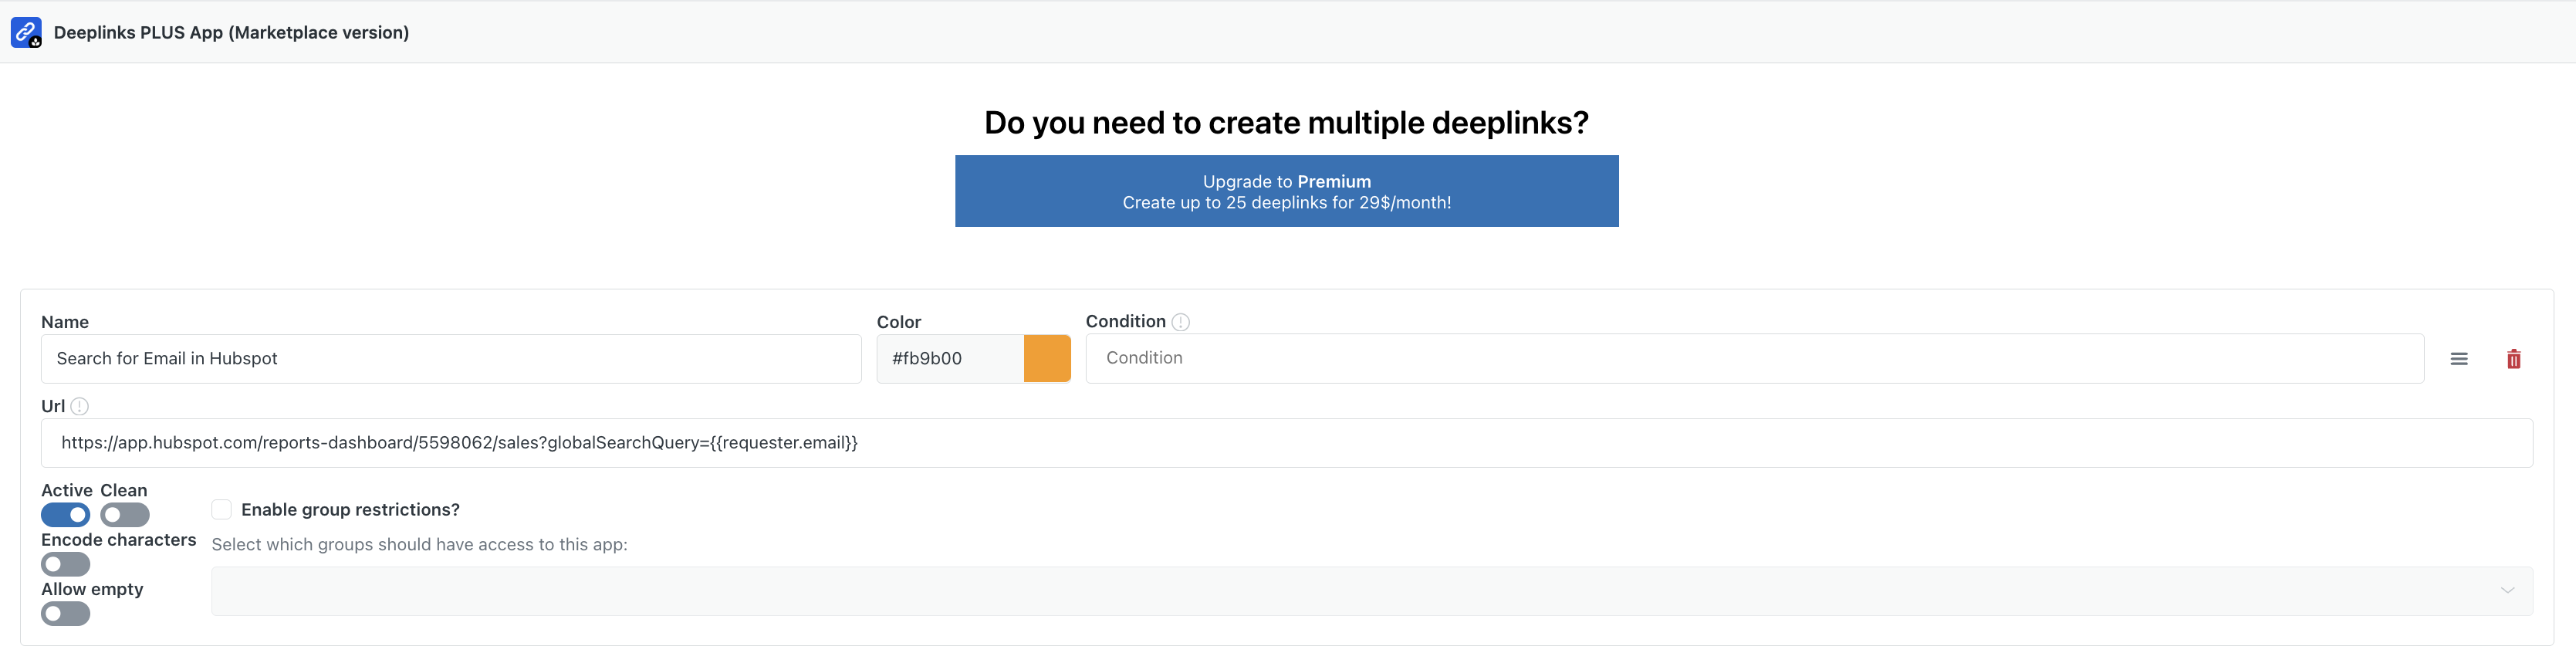Click the Condition input field
Viewport: 2576px width, 653px height.
pyautogui.click(x=1755, y=358)
